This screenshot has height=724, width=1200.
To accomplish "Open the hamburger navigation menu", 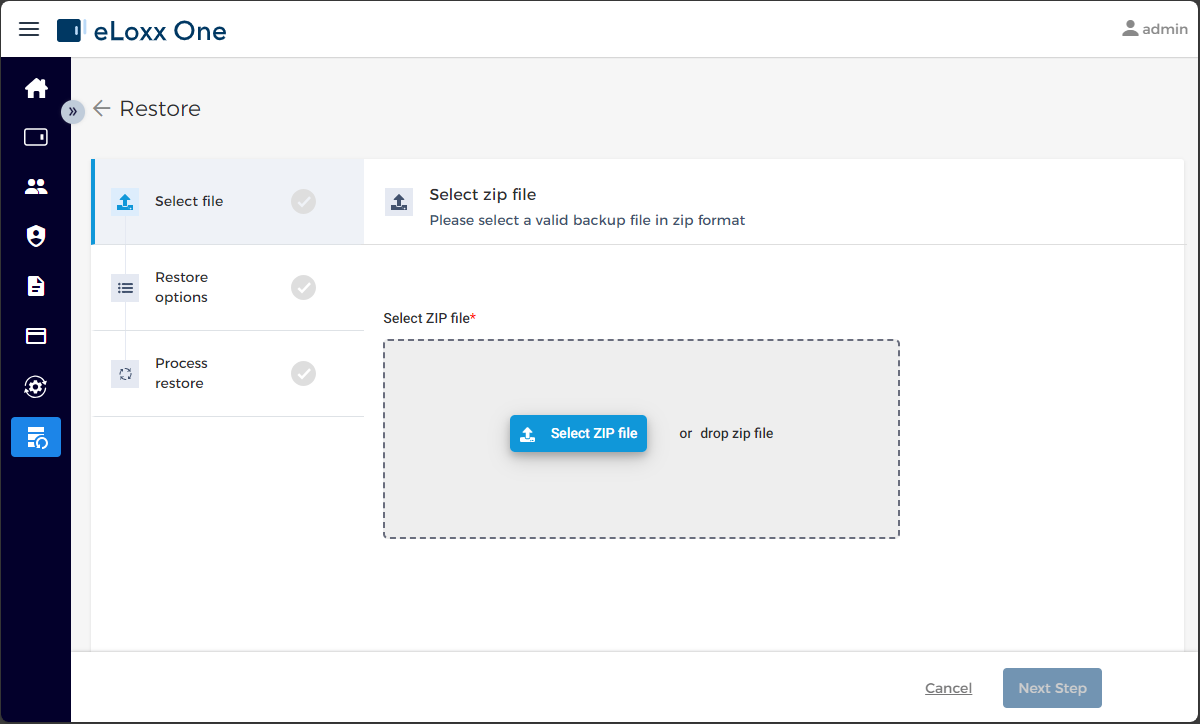I will click(29, 29).
